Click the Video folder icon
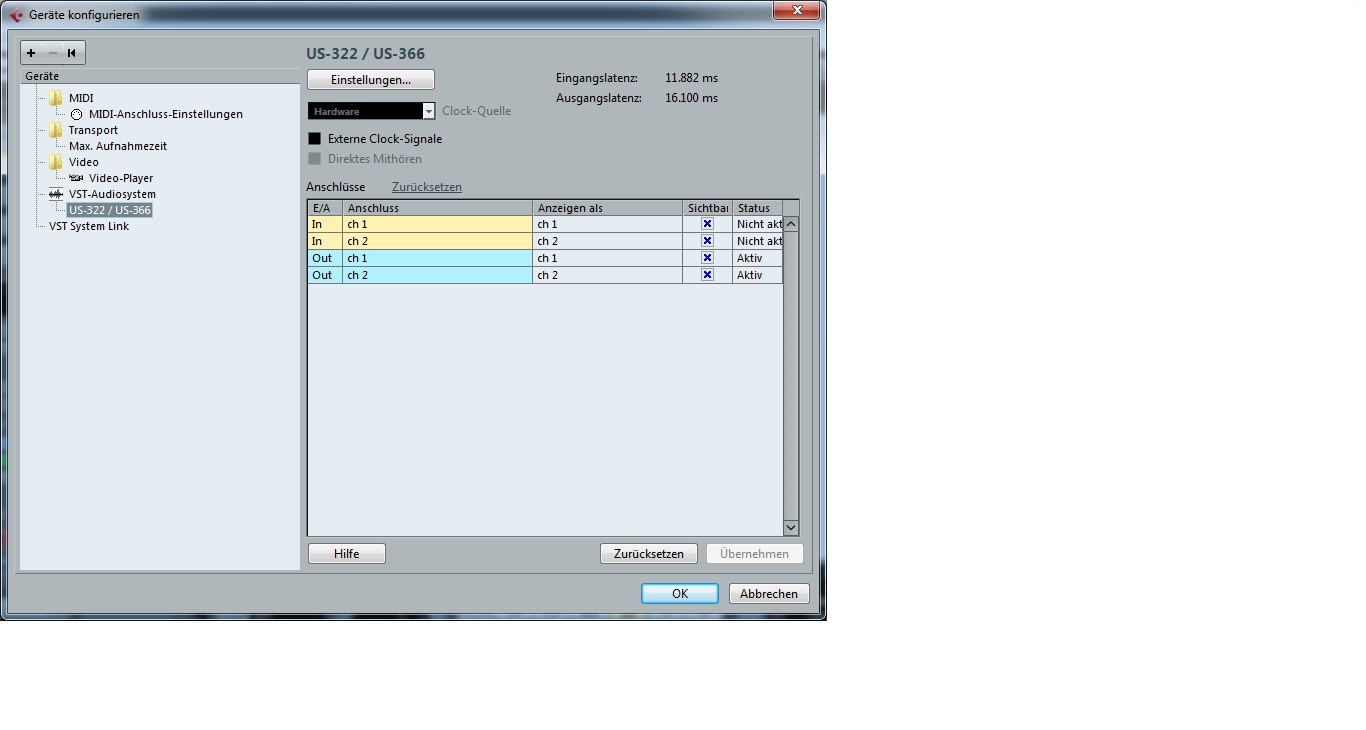The width and height of the screenshot is (1366, 730). (55, 162)
